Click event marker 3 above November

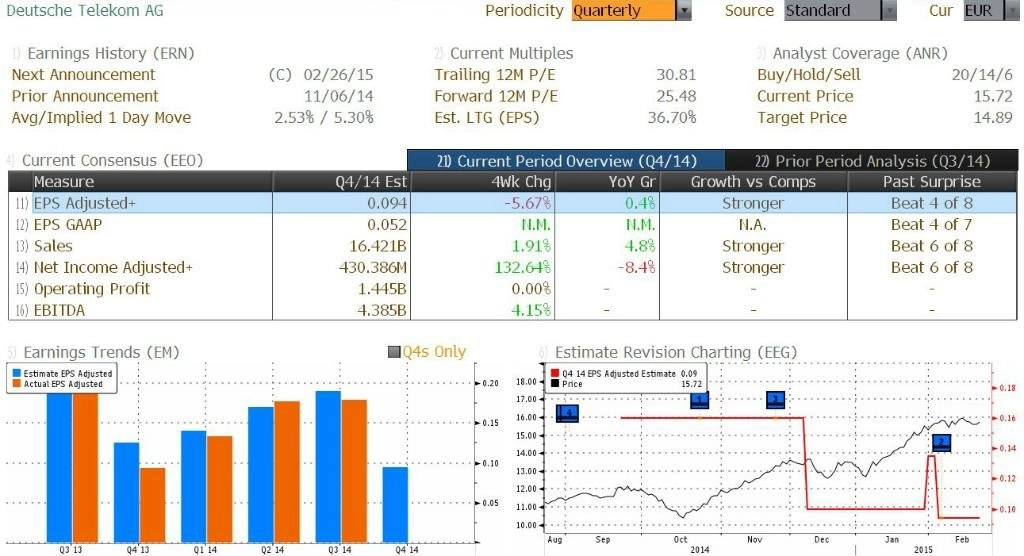point(775,399)
